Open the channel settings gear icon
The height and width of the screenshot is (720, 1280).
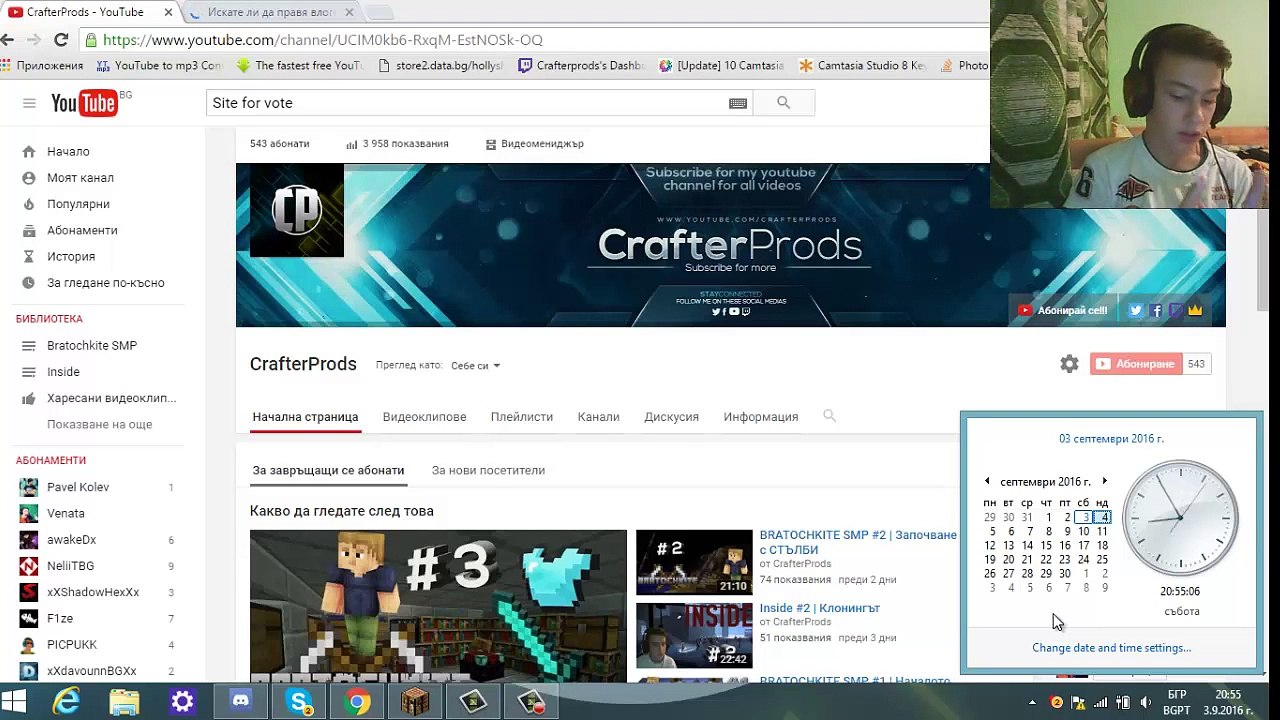point(1069,364)
